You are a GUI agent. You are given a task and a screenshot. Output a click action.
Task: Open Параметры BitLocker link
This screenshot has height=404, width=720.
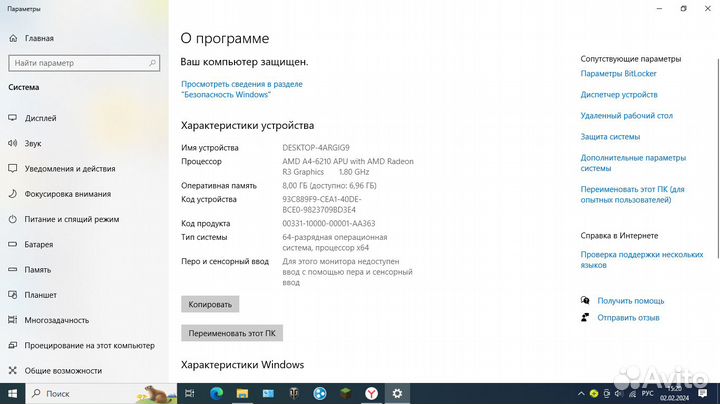(x=618, y=73)
